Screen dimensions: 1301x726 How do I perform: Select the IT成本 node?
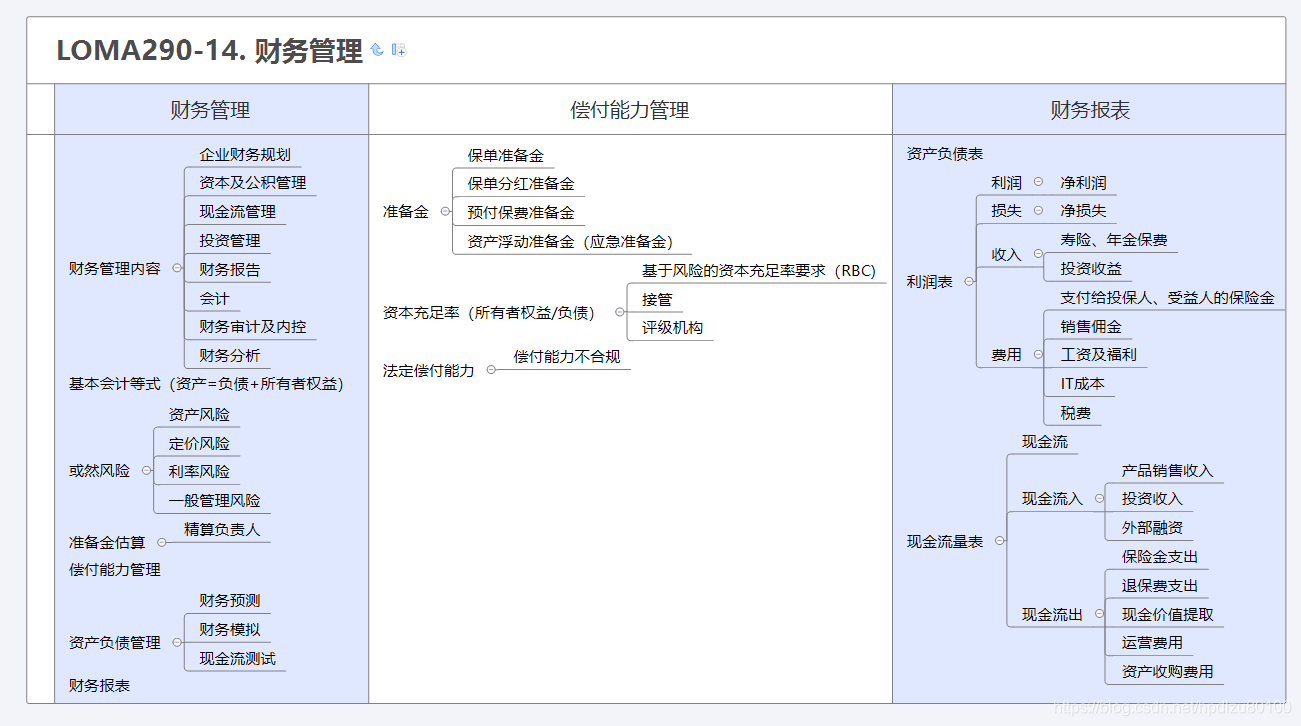pos(1082,384)
